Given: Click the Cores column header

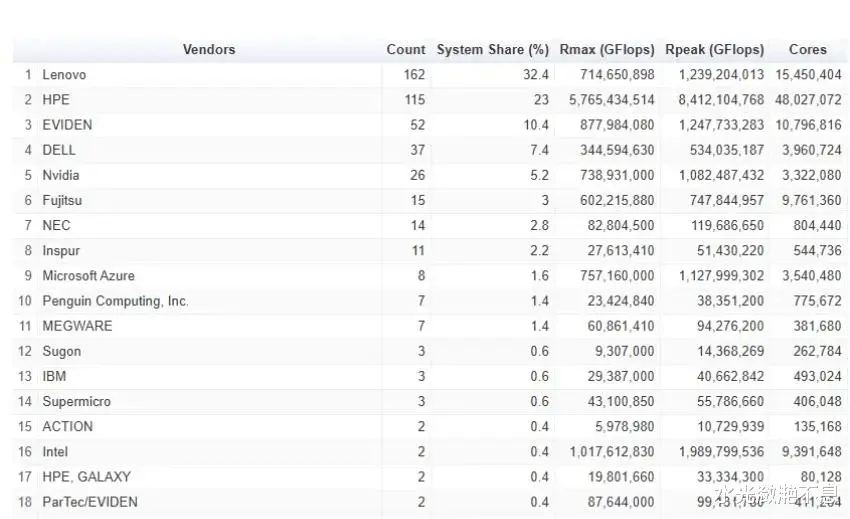Looking at the screenshot, I should click(808, 49).
